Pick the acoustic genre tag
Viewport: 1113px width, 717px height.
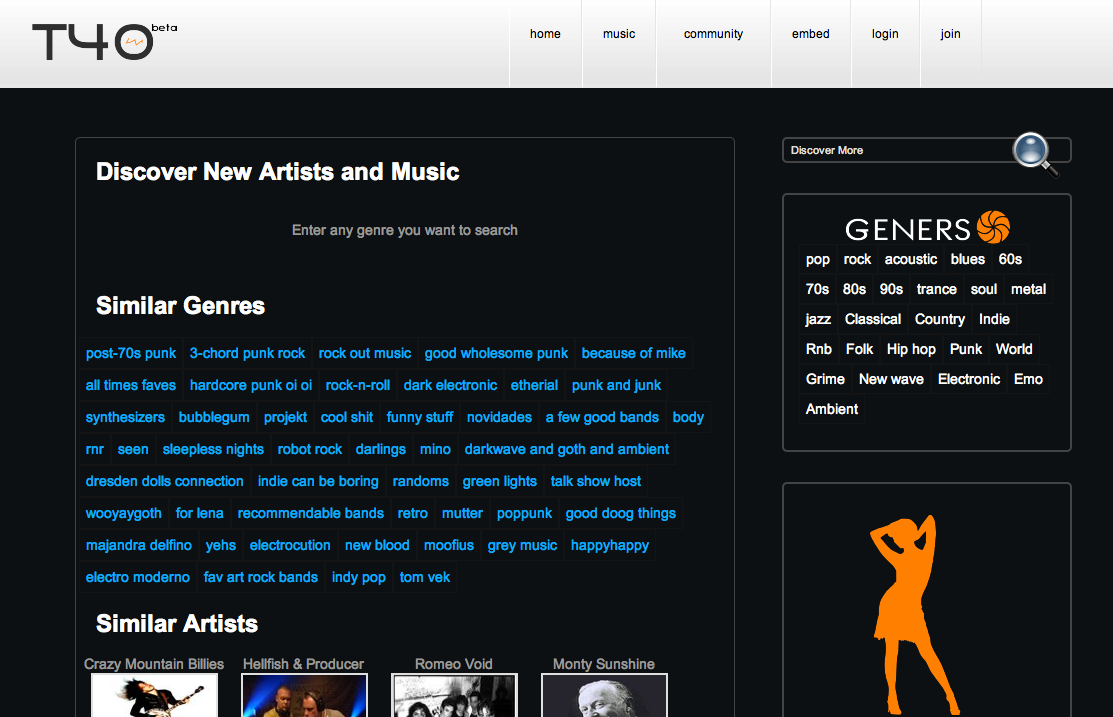pyautogui.click(x=911, y=259)
